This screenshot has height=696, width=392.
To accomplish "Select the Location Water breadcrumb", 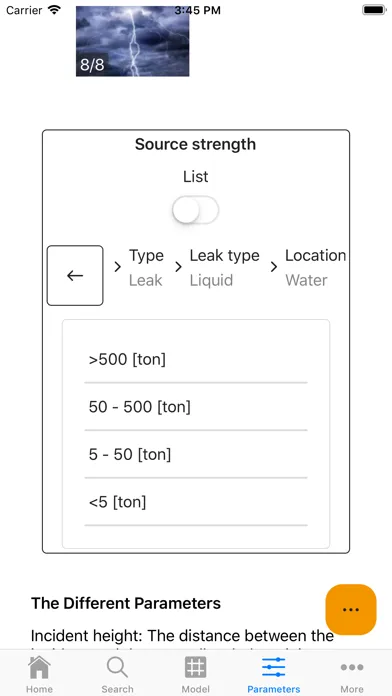I will 315,268.
